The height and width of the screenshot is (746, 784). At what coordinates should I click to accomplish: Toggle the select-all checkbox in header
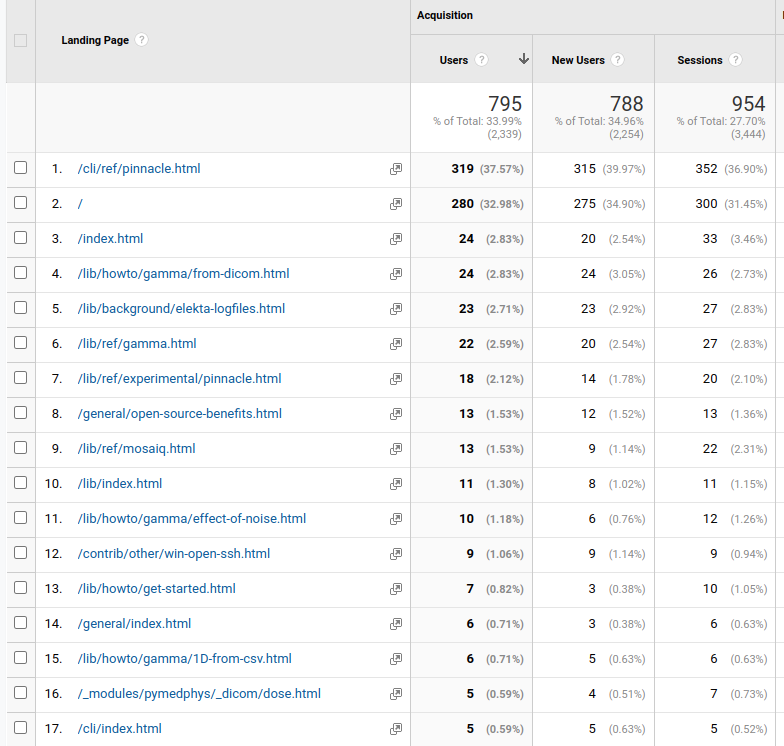(20, 40)
